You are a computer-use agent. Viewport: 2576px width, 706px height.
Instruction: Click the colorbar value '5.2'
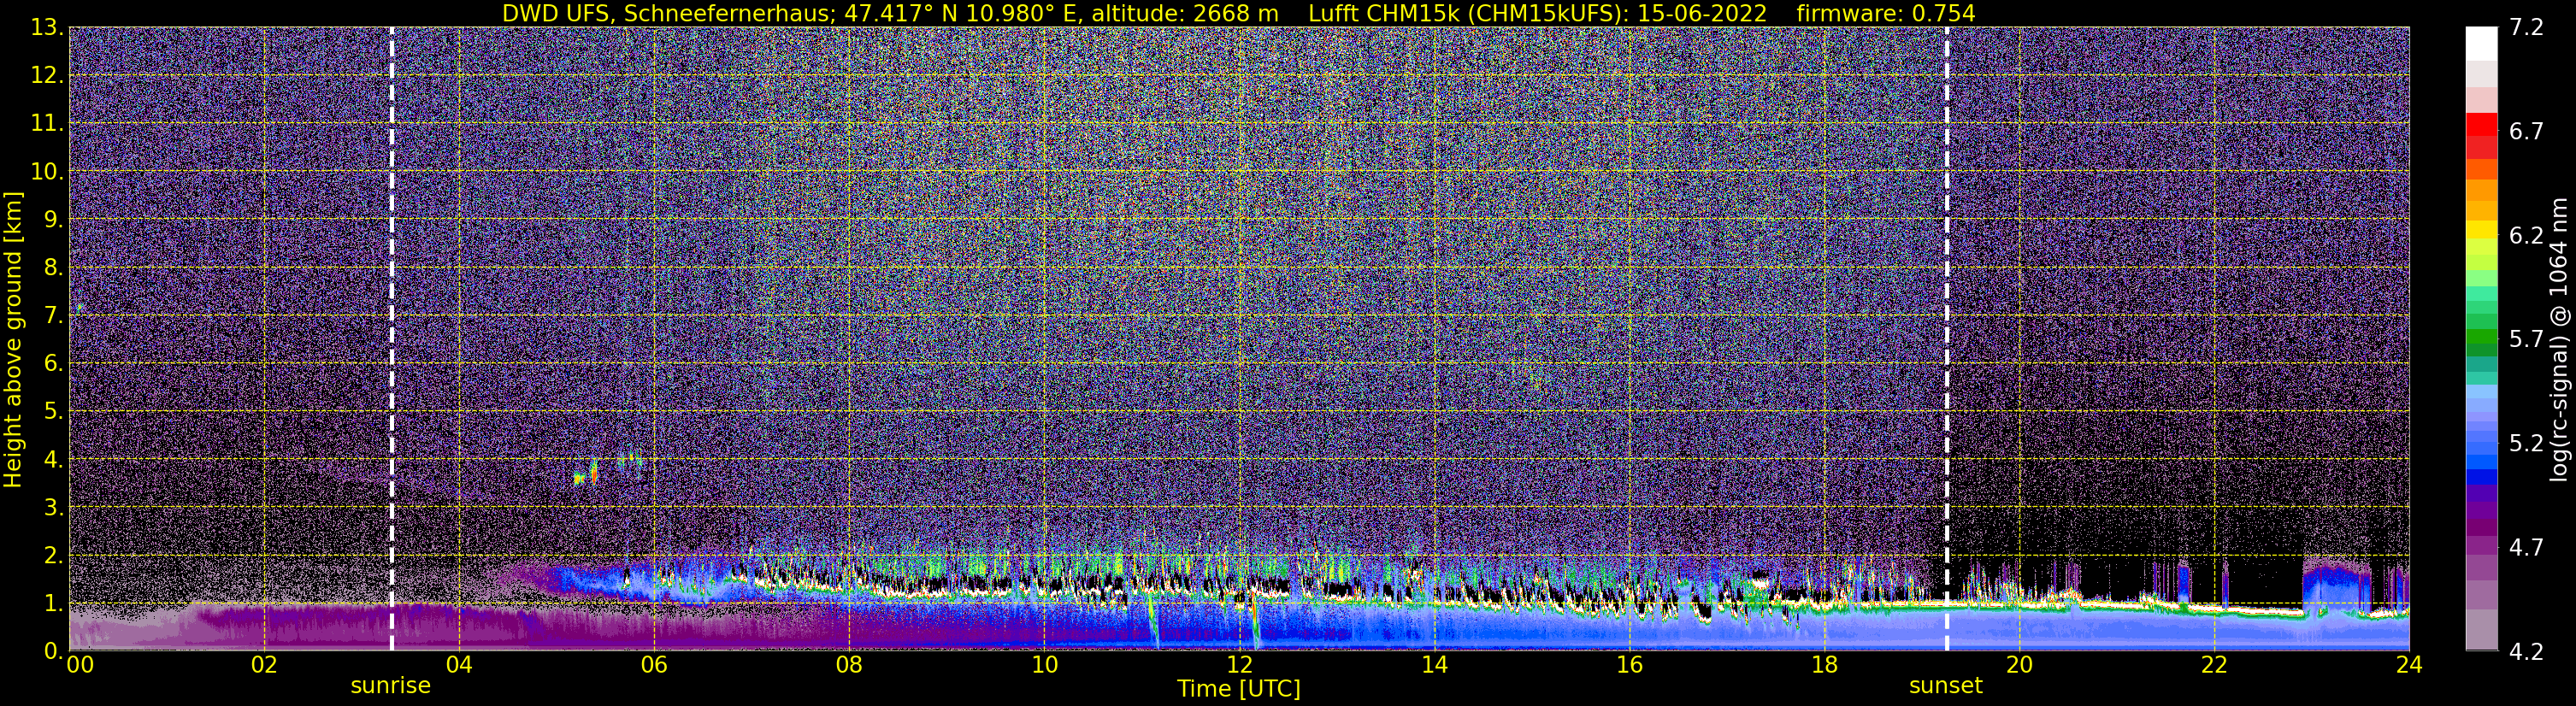coord(2526,444)
